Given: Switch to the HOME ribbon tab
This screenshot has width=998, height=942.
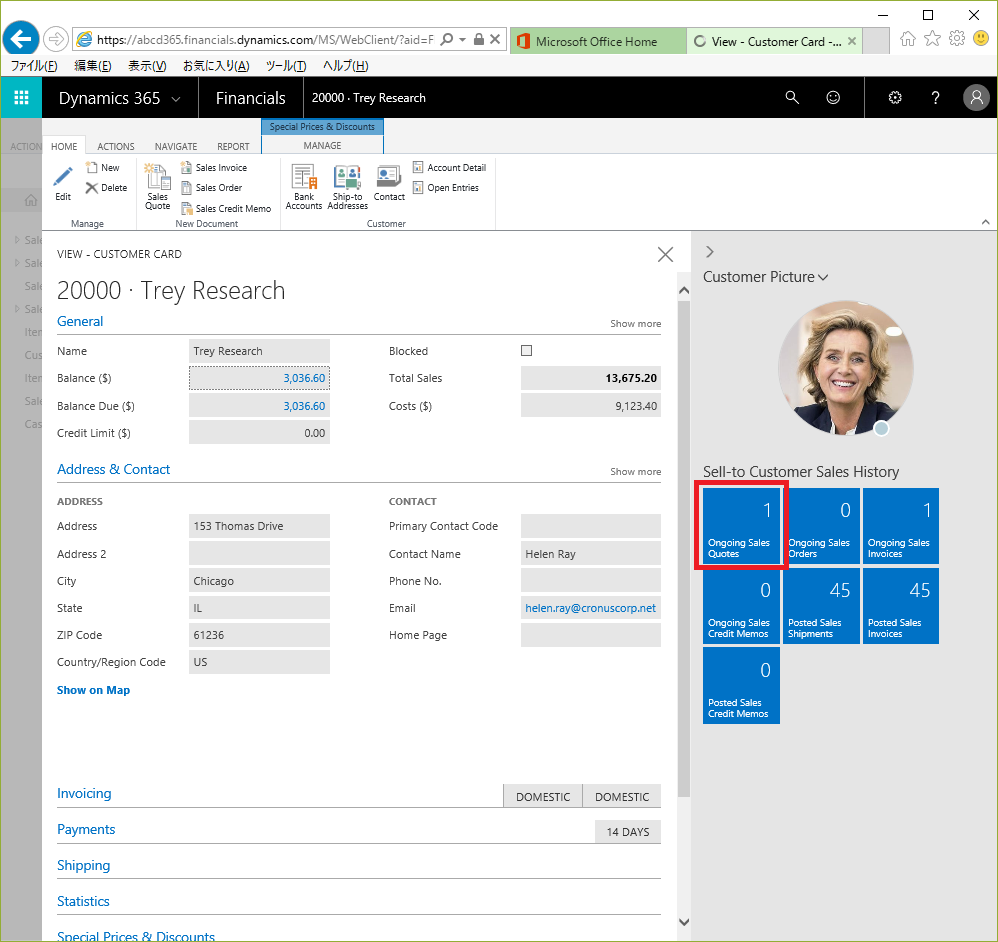Looking at the screenshot, I should (64, 146).
